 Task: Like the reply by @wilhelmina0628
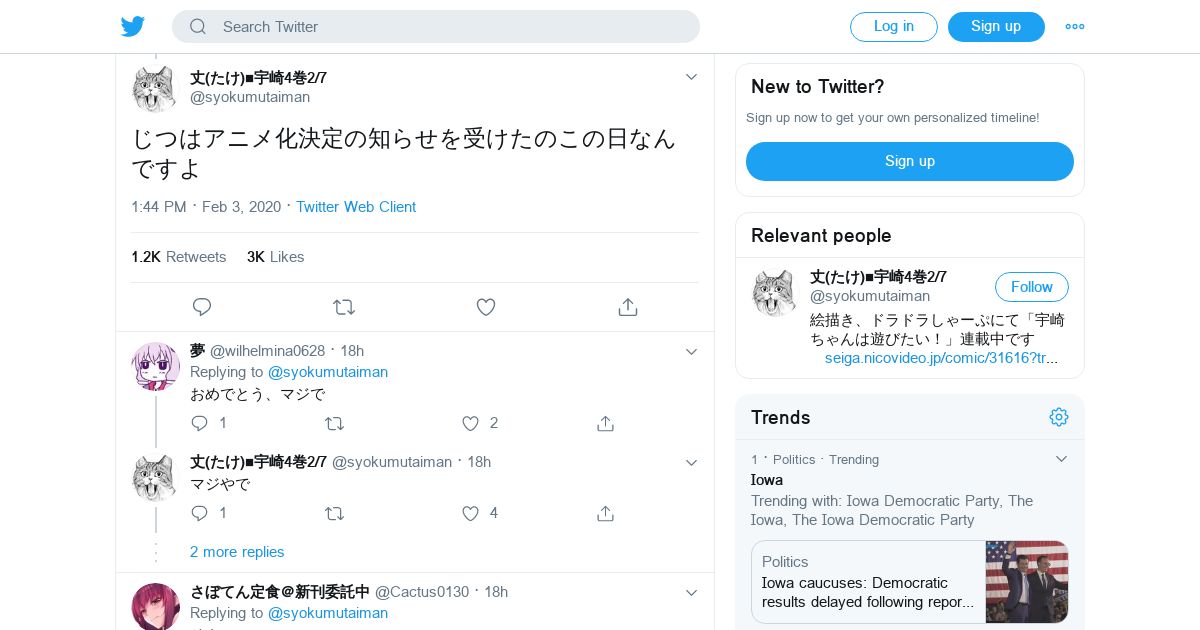470,423
